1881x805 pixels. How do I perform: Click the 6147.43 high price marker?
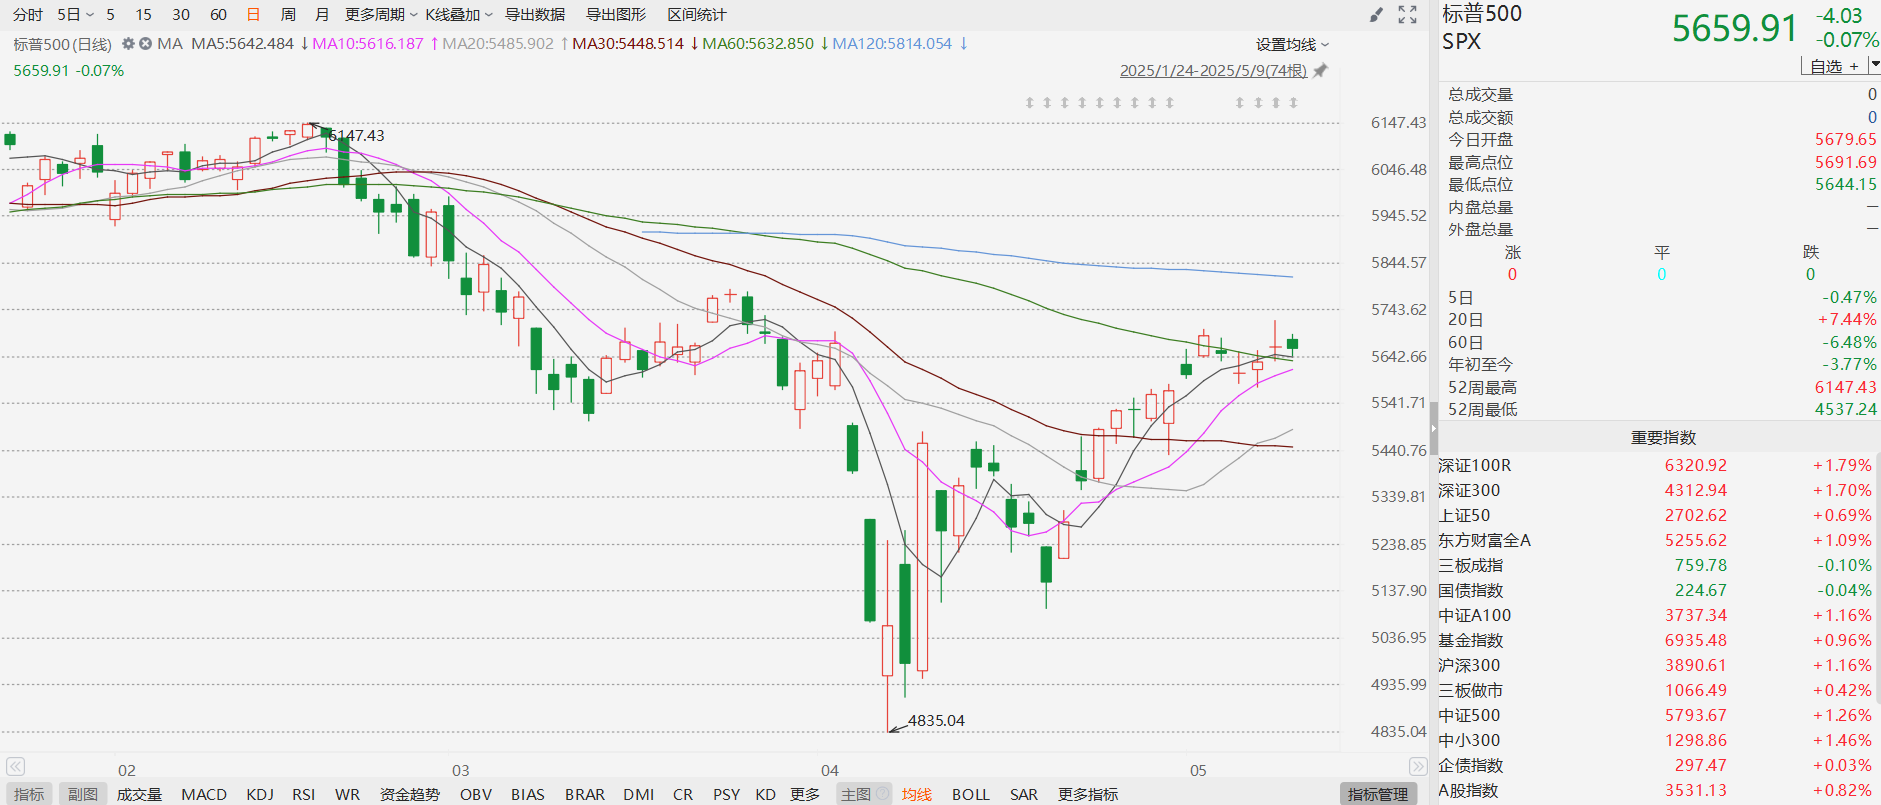356,136
